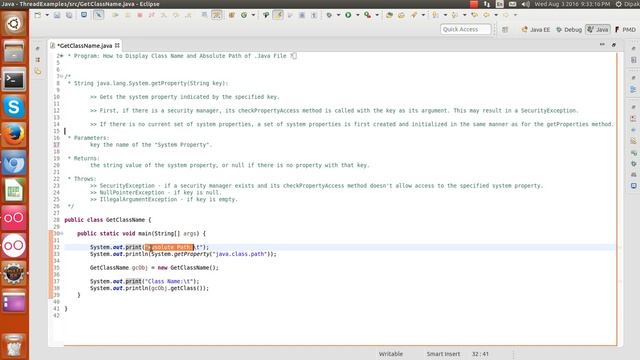
Task: Click into the Quick Access field
Action: pyautogui.click(x=465, y=29)
